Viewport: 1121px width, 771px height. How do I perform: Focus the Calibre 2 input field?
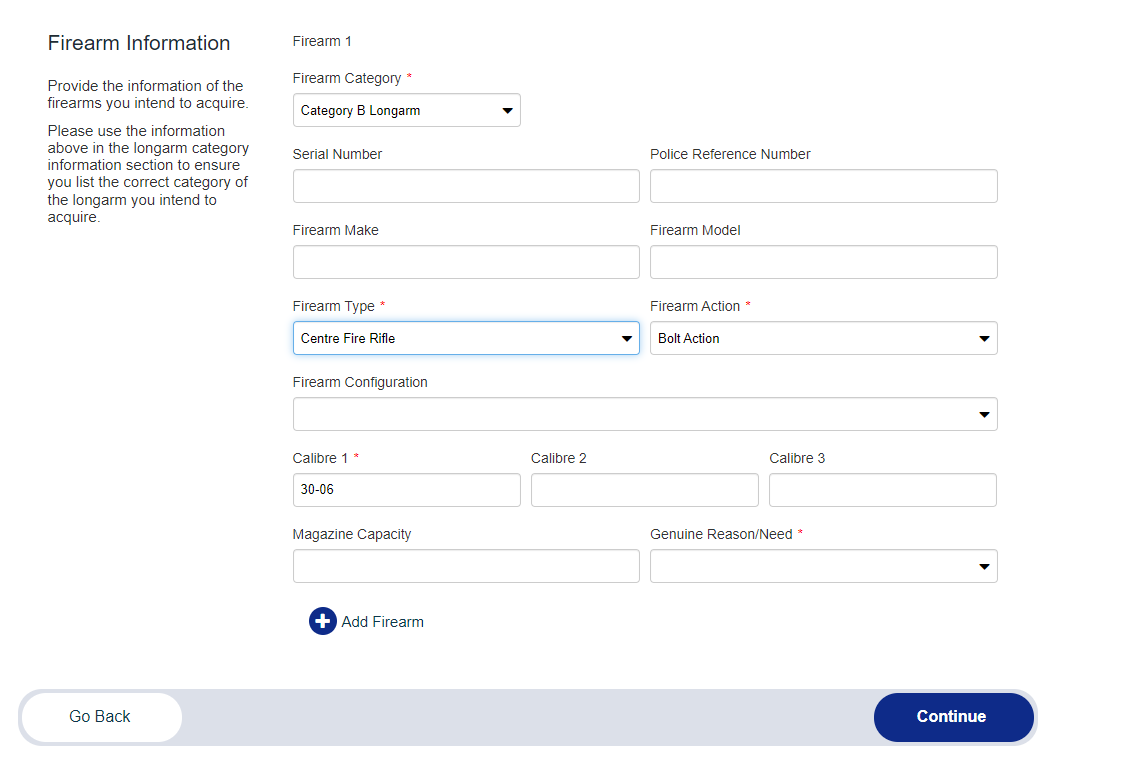click(x=644, y=491)
